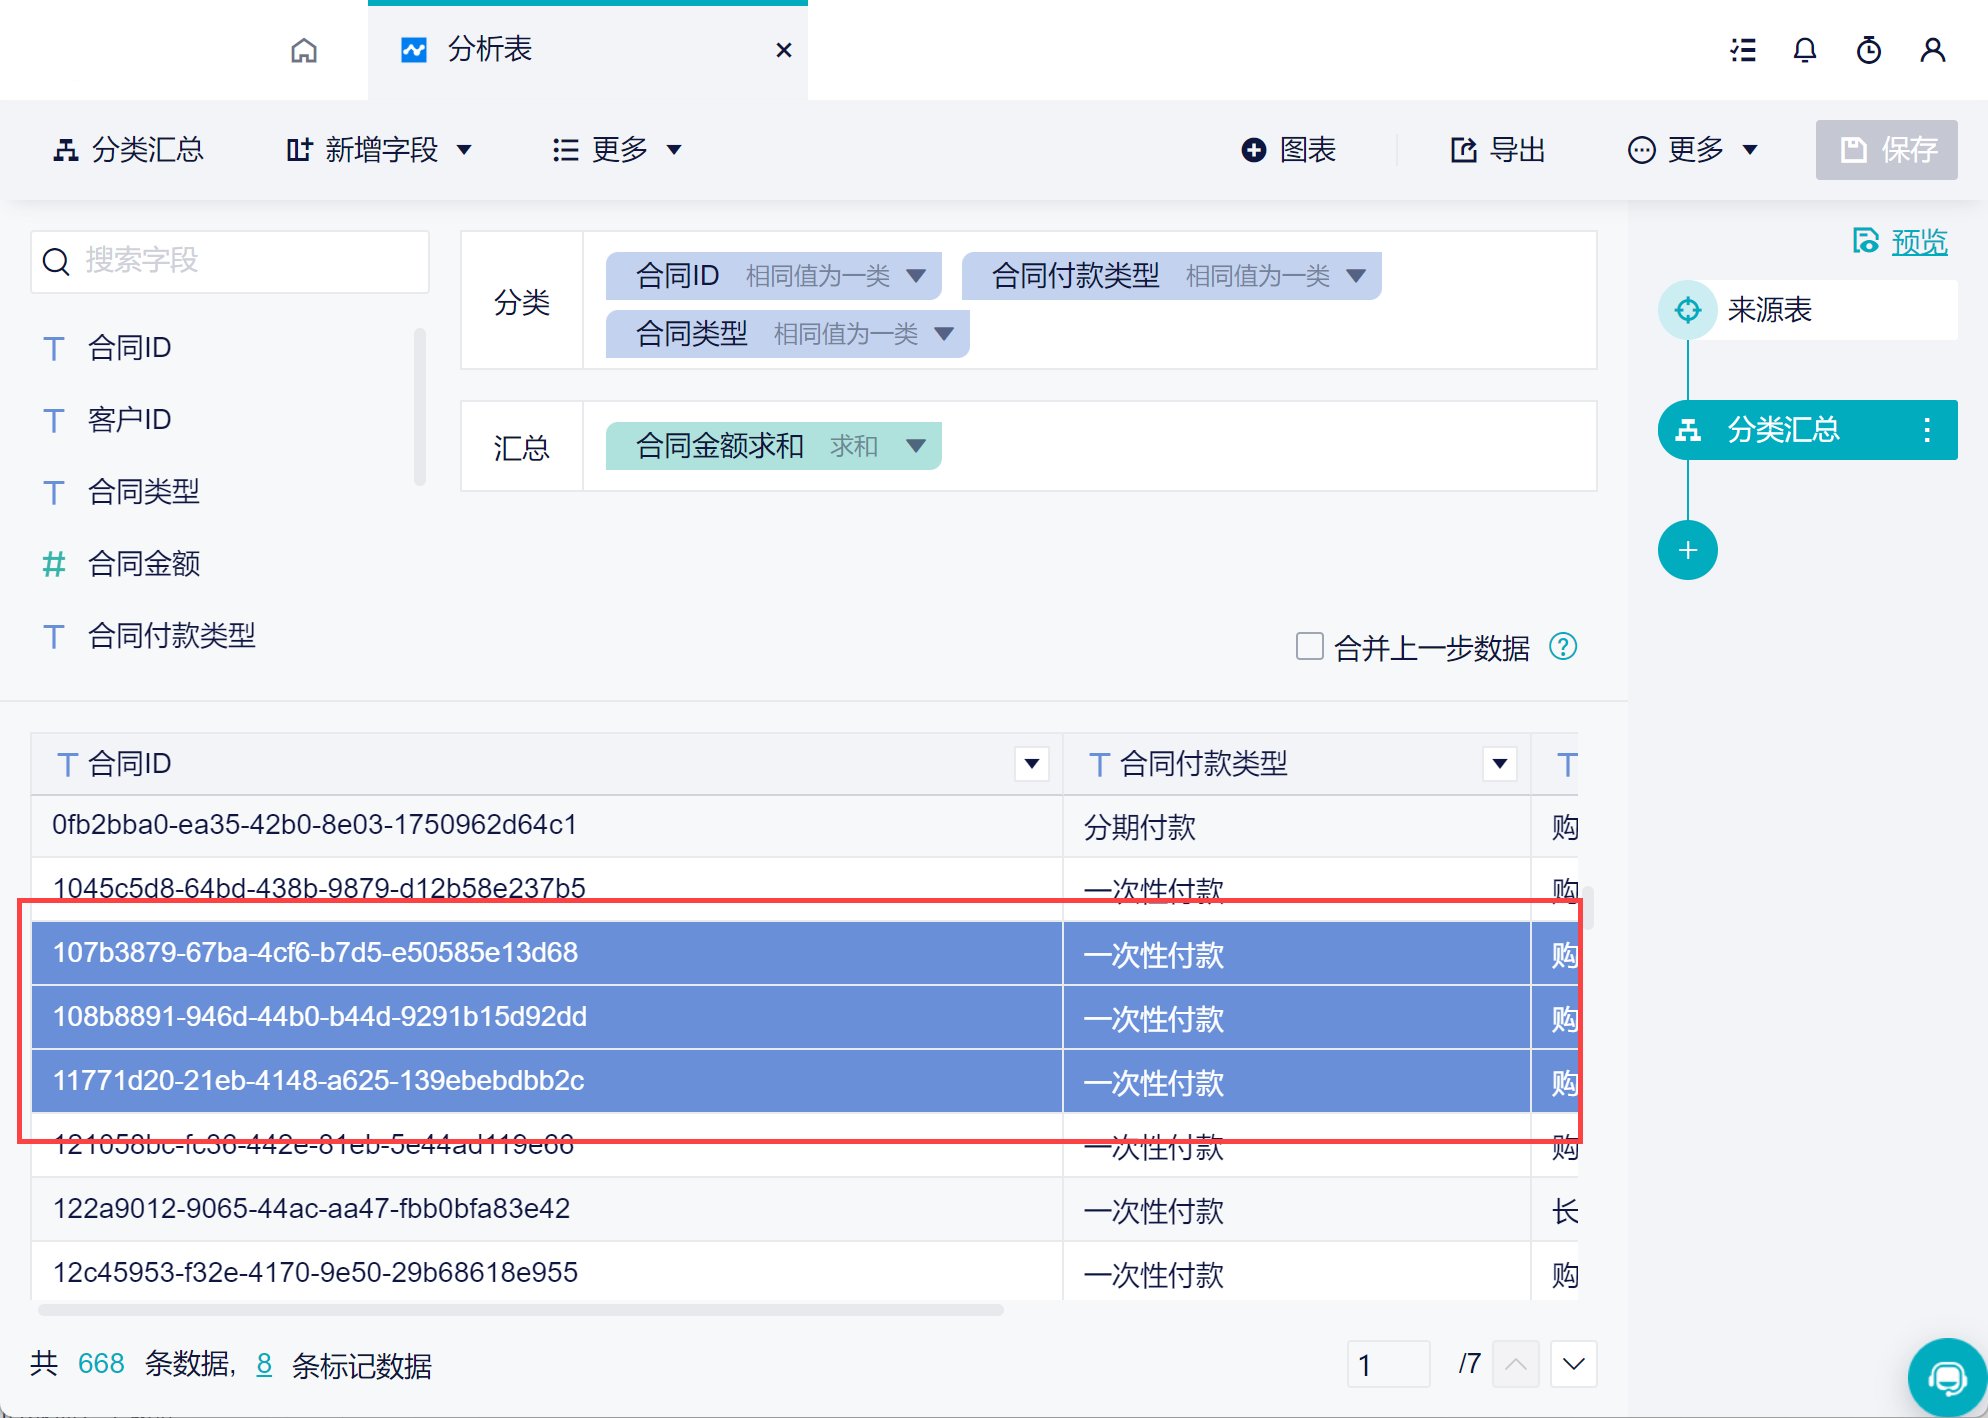Click the help question mark icon
The image size is (1988, 1418).
[x=1562, y=647]
